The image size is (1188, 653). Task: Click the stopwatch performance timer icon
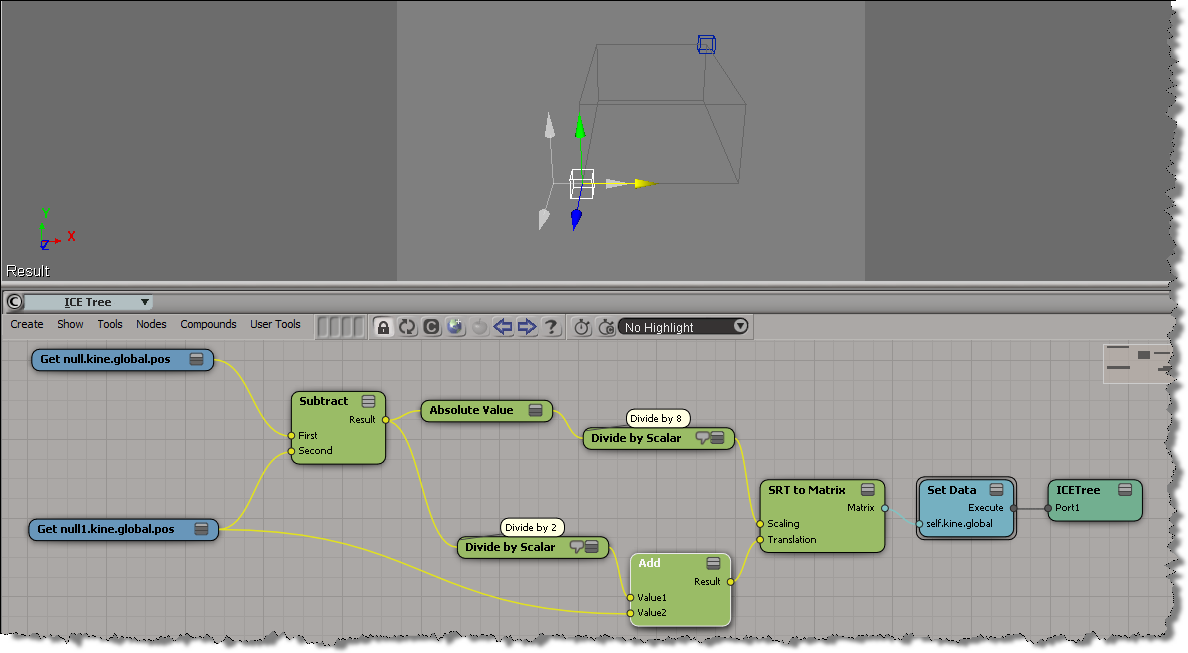pos(583,327)
